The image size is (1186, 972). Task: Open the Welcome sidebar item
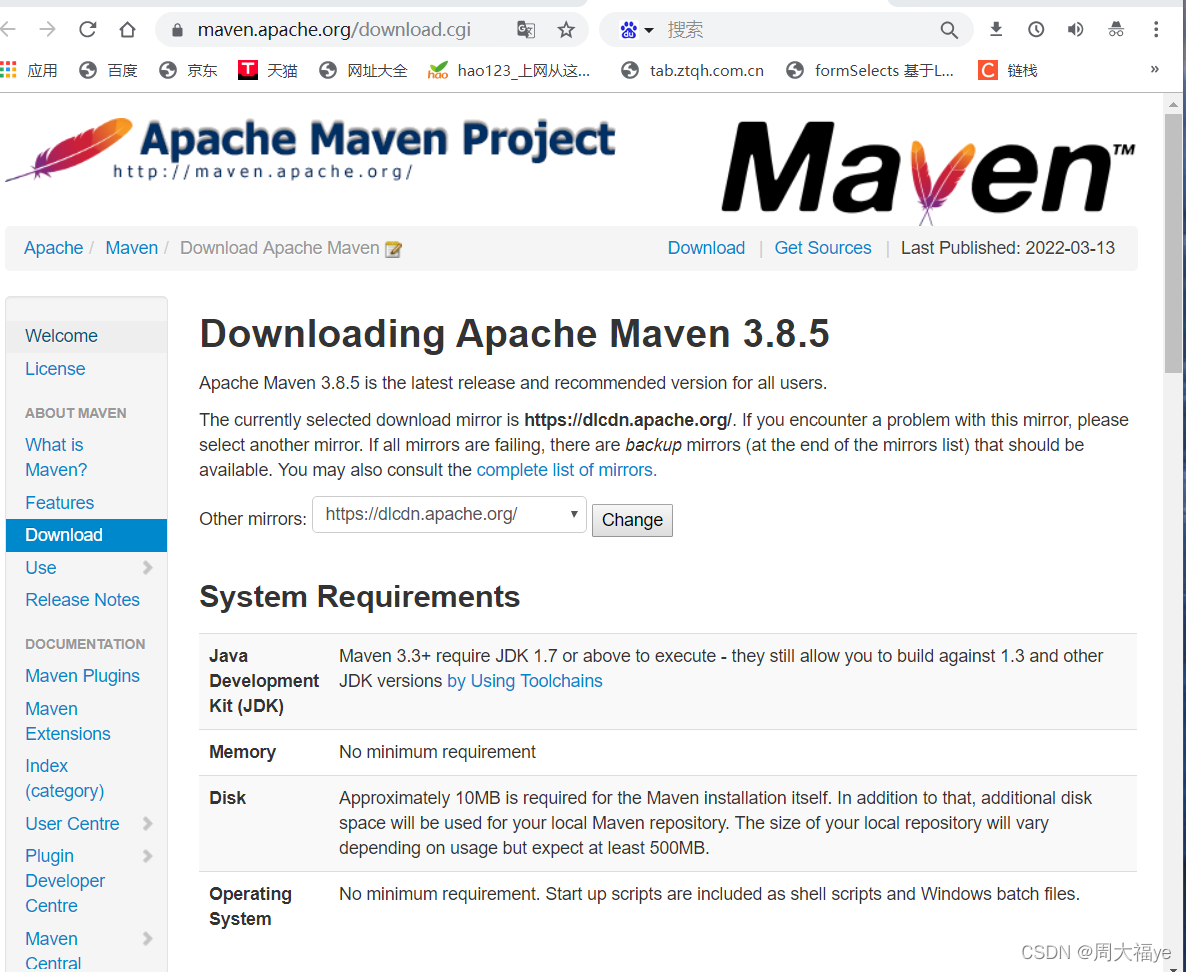86,336
